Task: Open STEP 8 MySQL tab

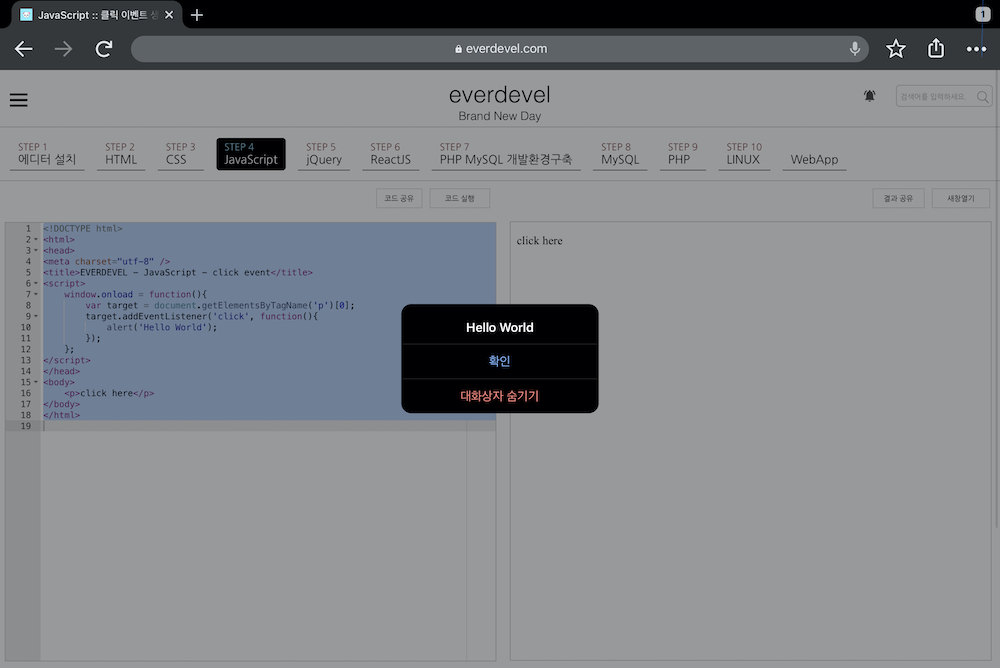Action: 620,154
